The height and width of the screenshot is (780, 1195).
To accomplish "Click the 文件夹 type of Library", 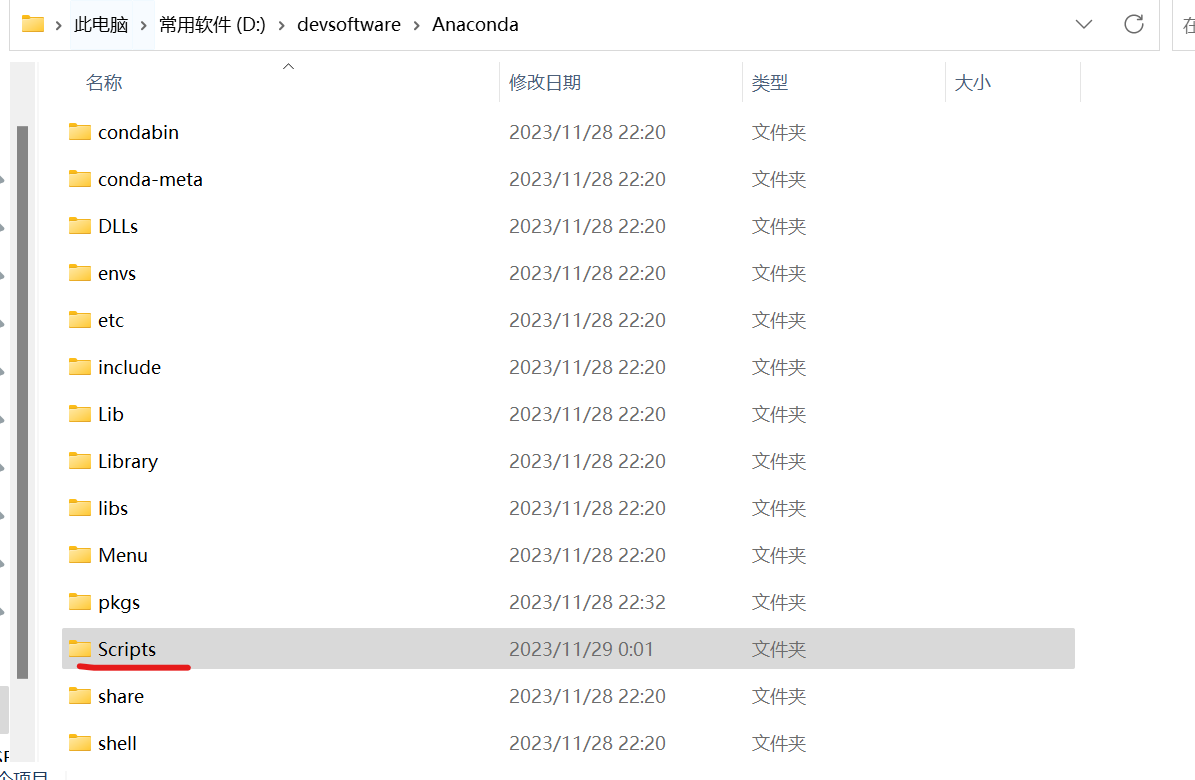I will pos(779,462).
